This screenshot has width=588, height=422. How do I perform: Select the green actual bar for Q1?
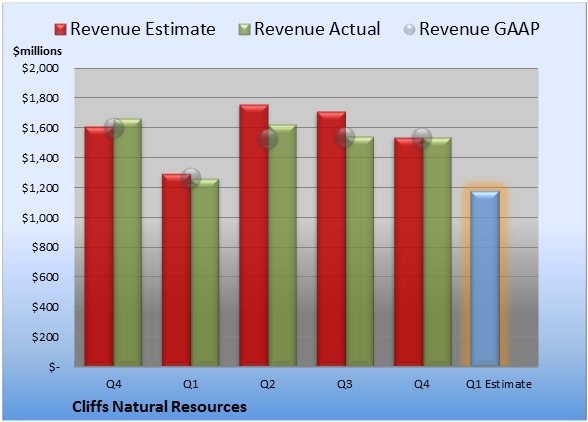tap(205, 272)
